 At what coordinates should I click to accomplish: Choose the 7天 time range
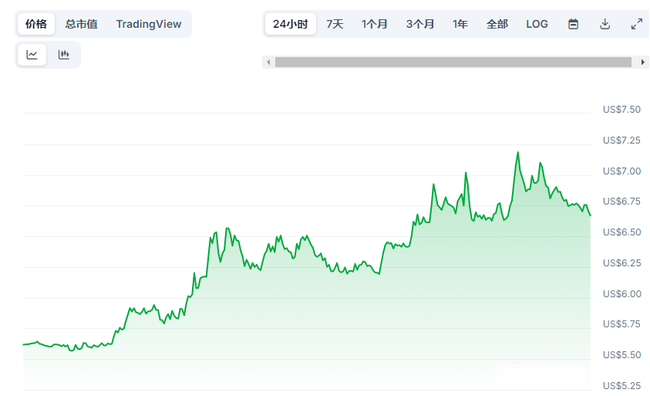tap(335, 24)
